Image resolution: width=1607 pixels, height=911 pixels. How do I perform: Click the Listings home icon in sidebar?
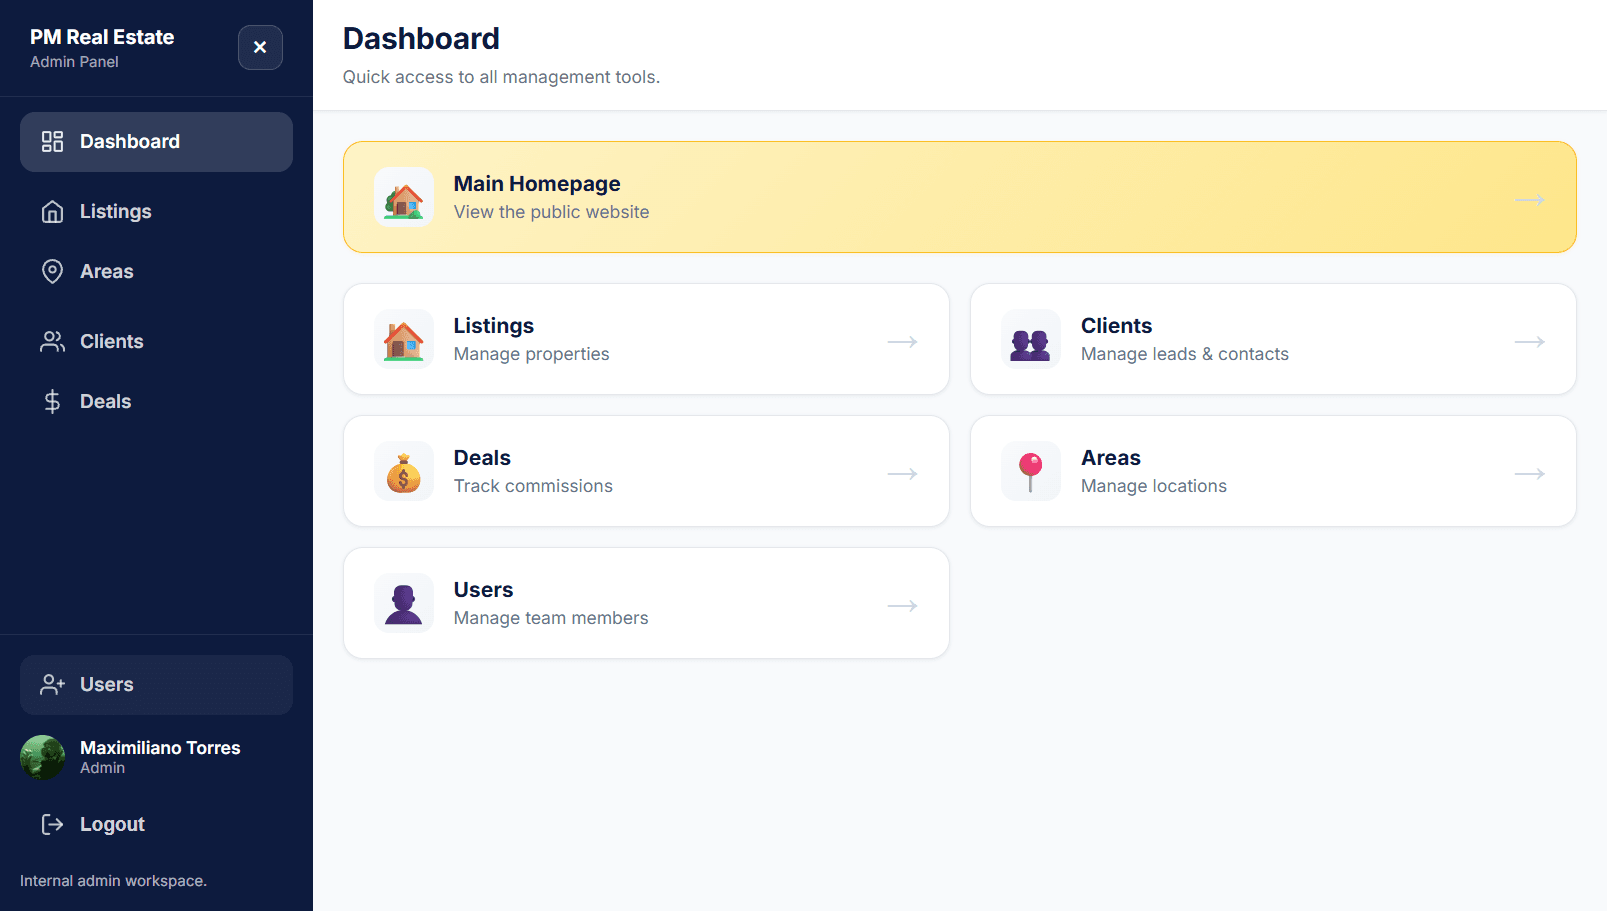(52, 212)
